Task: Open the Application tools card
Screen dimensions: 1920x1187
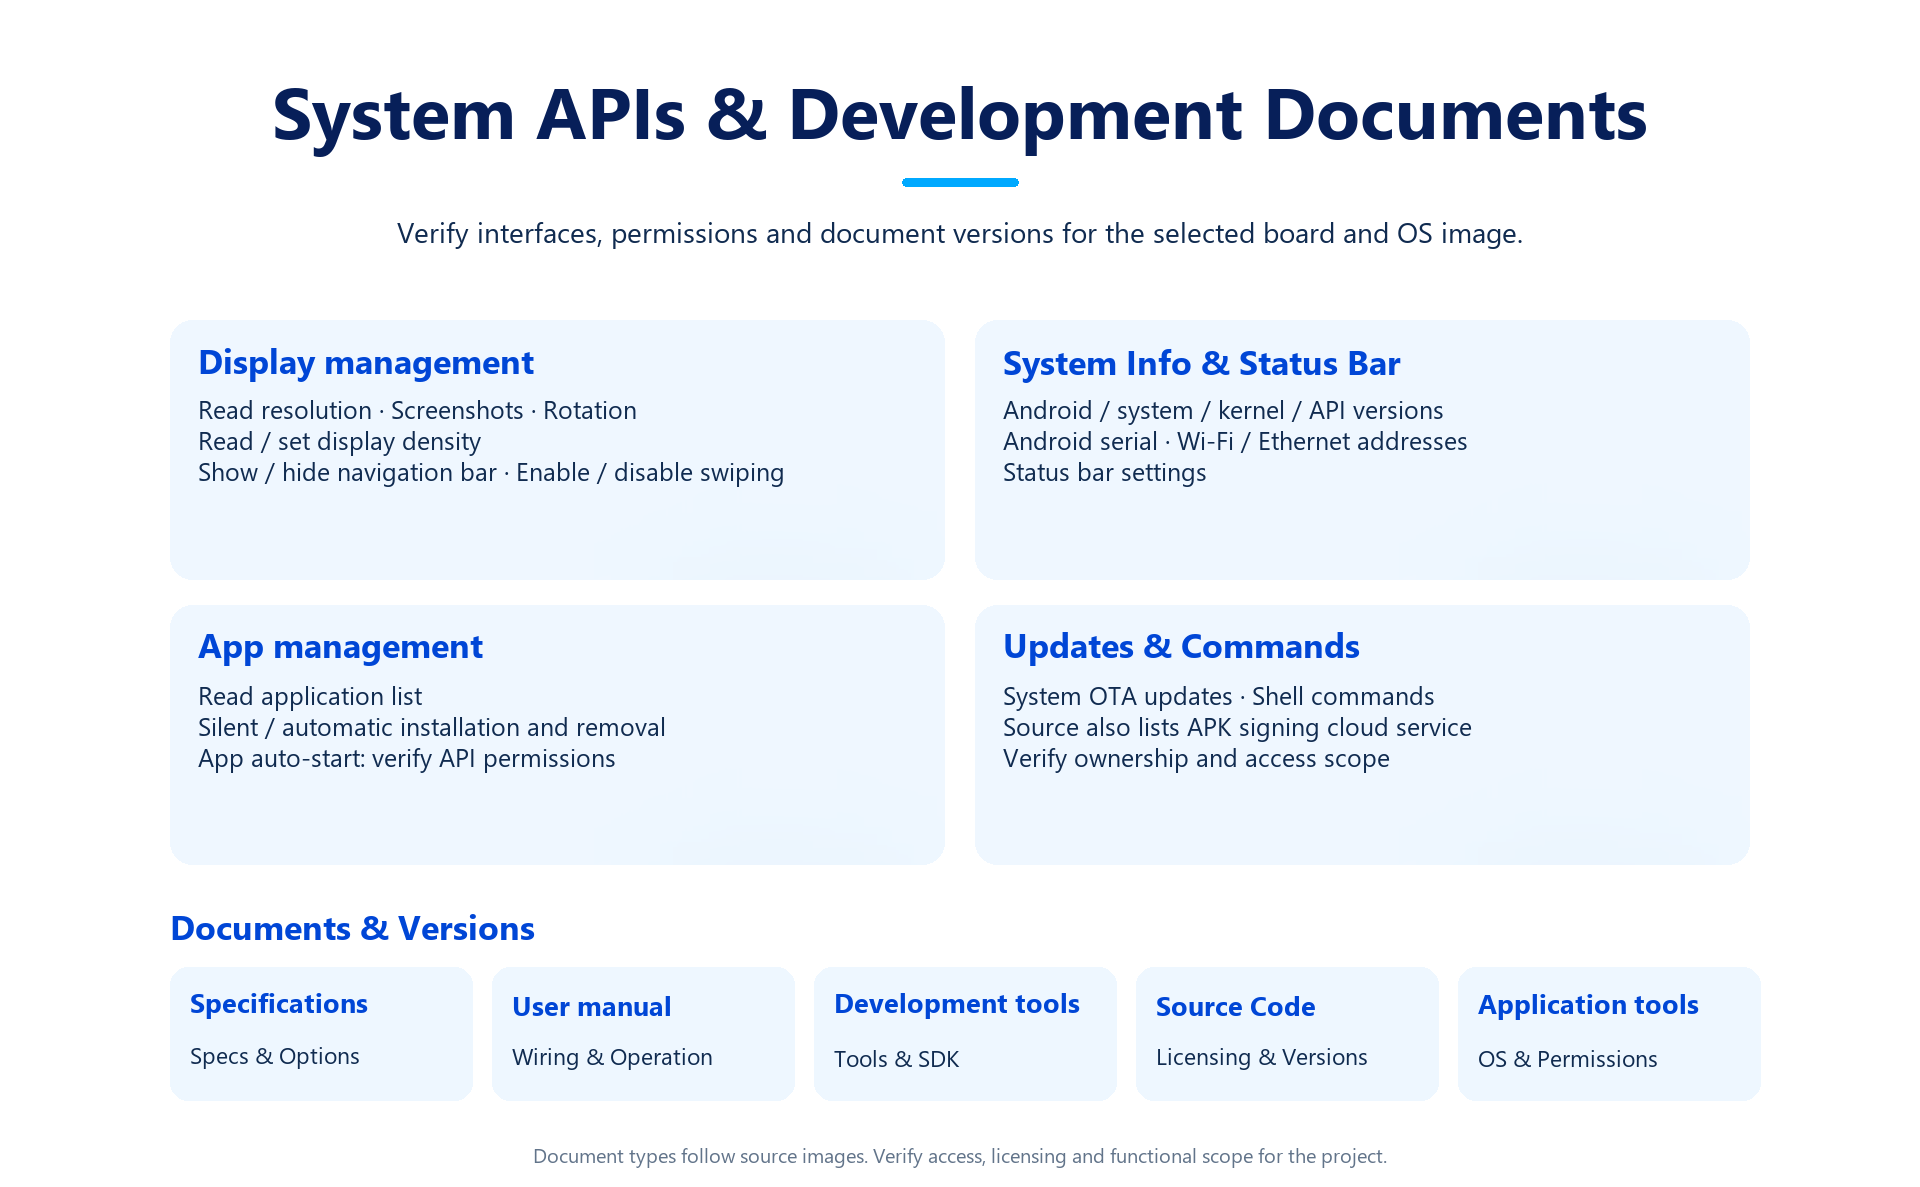Action: [1609, 1033]
